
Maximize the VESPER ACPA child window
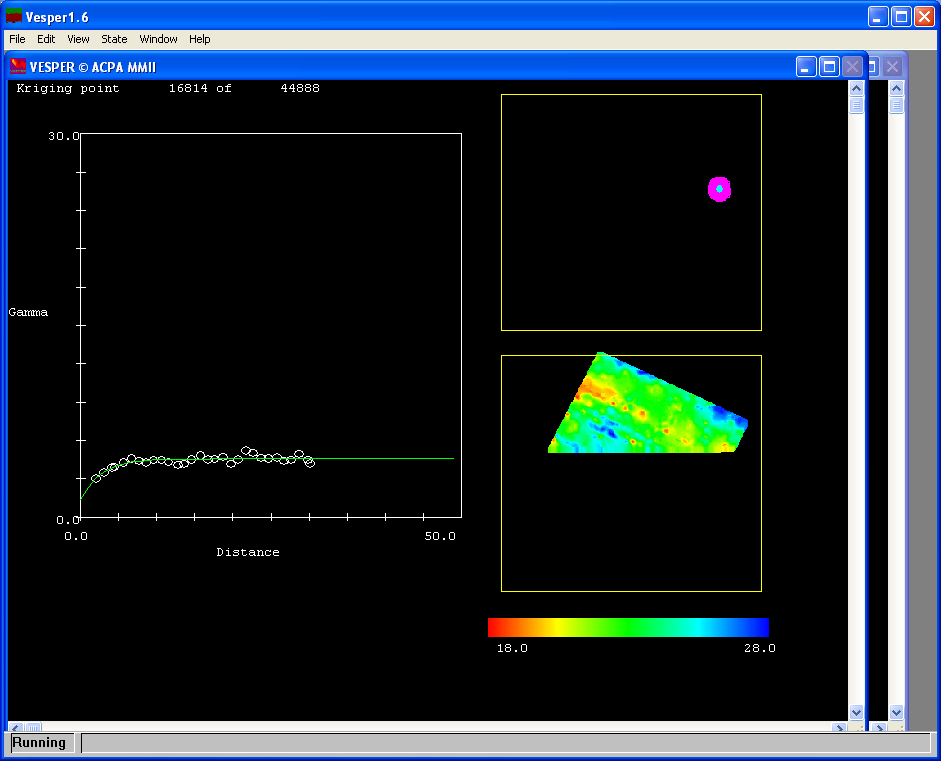[829, 67]
